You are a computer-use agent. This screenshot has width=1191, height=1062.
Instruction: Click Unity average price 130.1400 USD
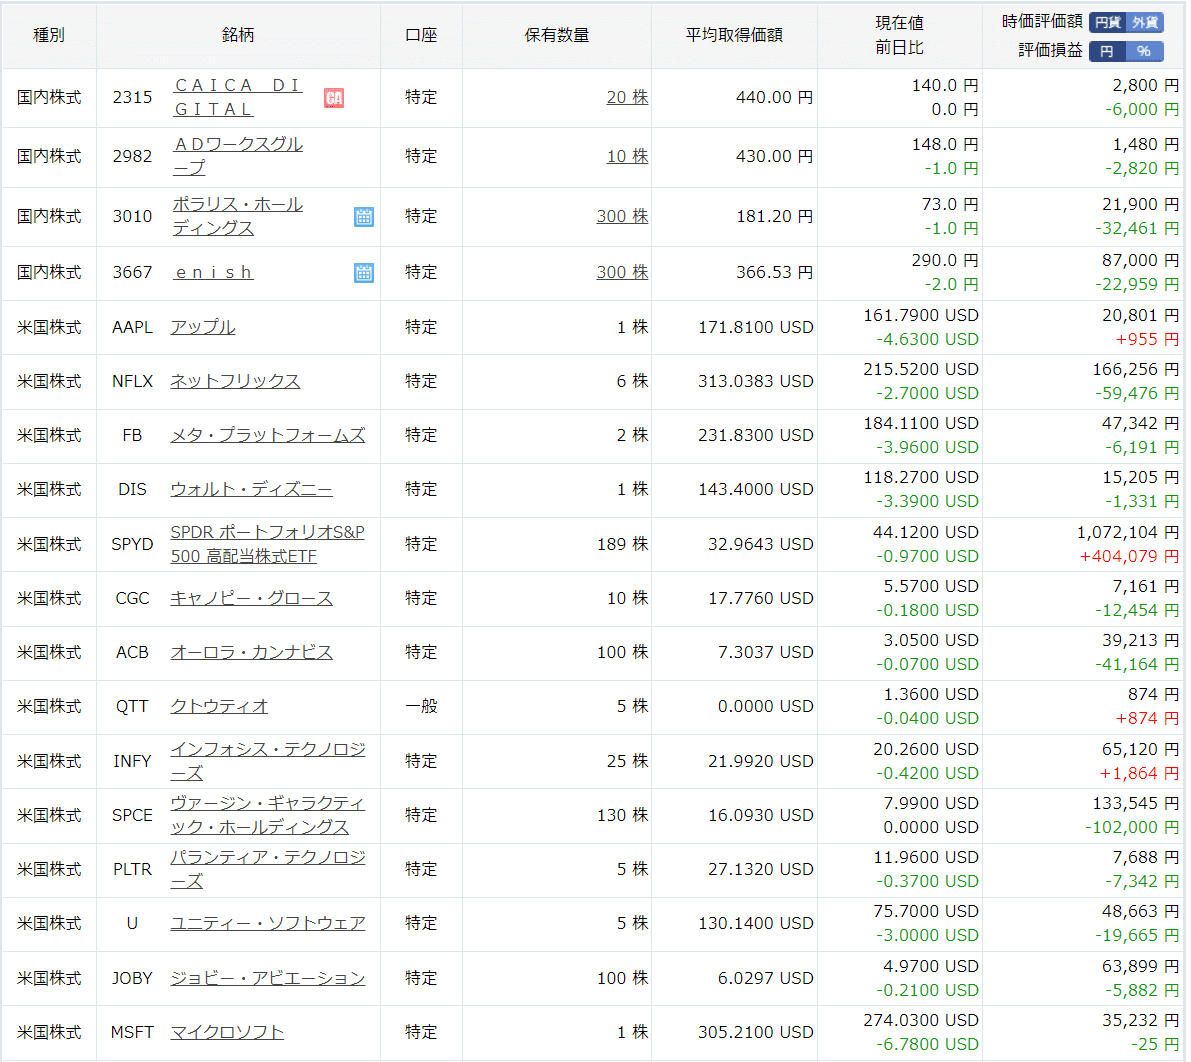click(756, 923)
